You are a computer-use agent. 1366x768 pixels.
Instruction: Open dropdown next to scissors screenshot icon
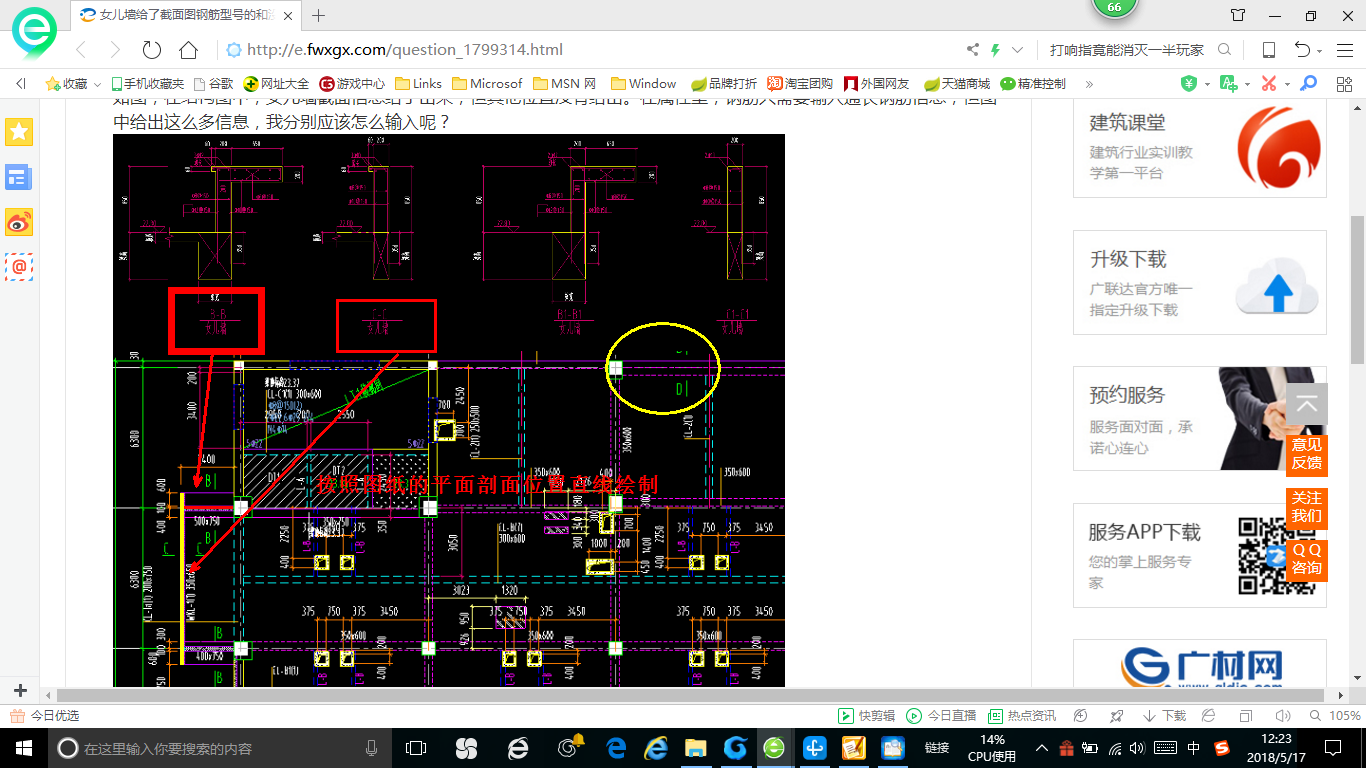pyautogui.click(x=1287, y=85)
